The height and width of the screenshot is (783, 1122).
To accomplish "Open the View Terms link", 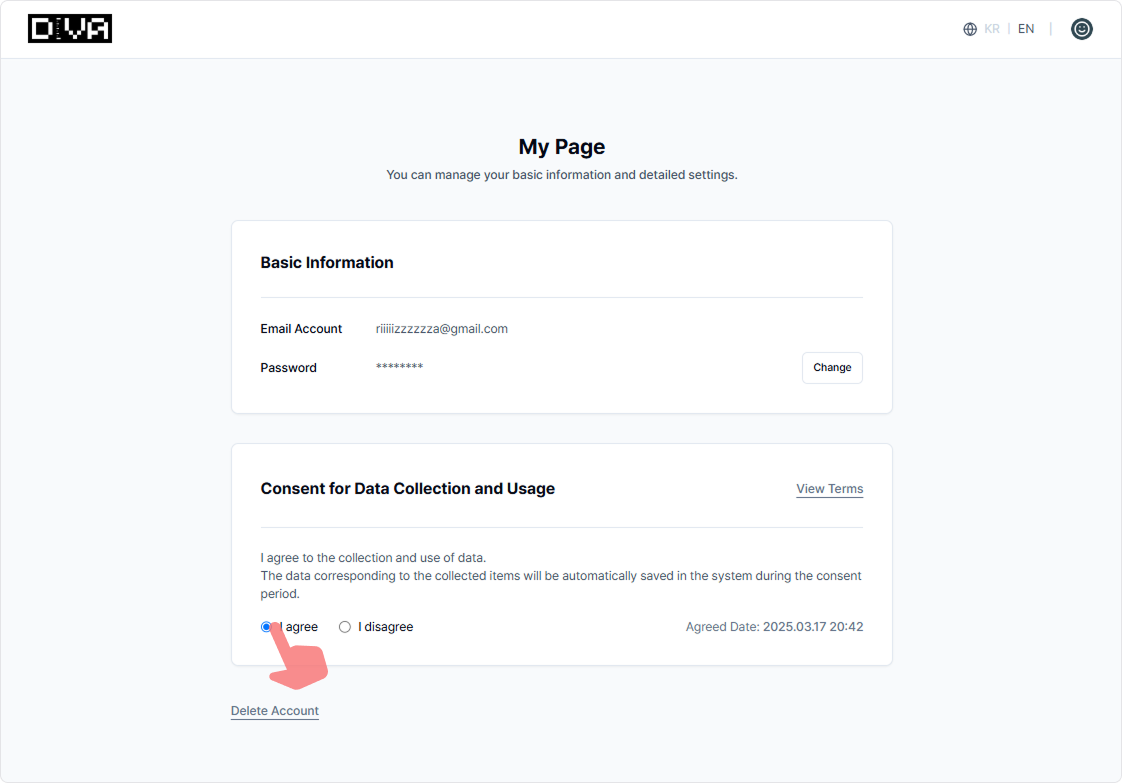I will click(829, 489).
